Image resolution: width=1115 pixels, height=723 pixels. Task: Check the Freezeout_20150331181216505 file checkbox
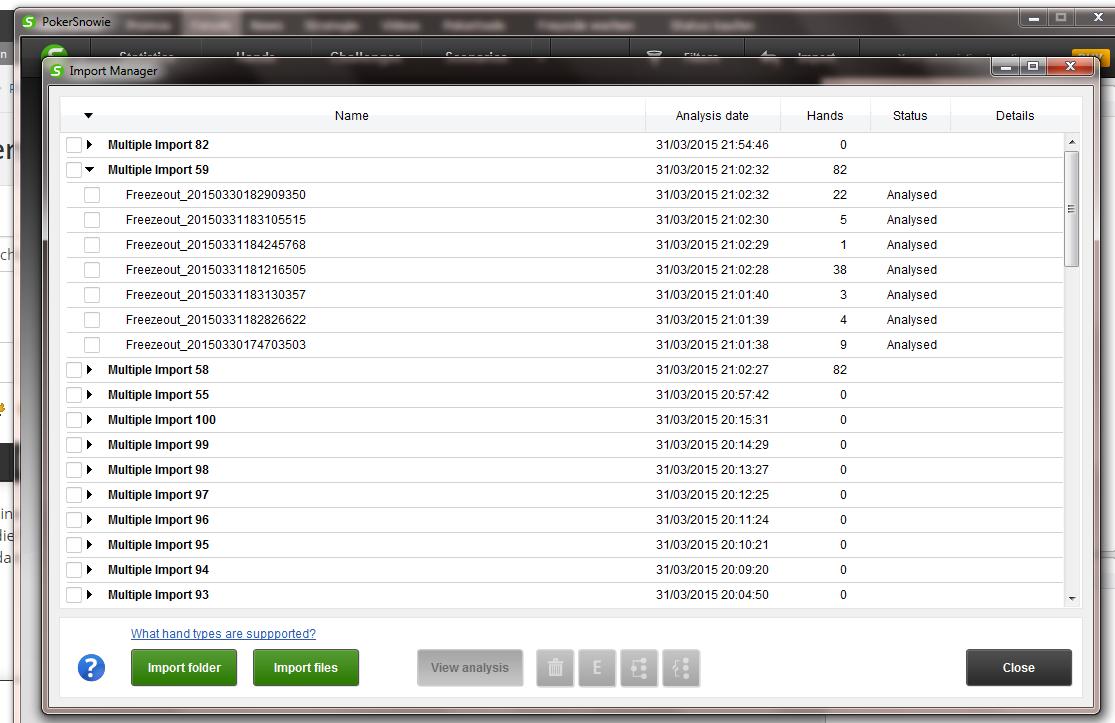(x=92, y=269)
